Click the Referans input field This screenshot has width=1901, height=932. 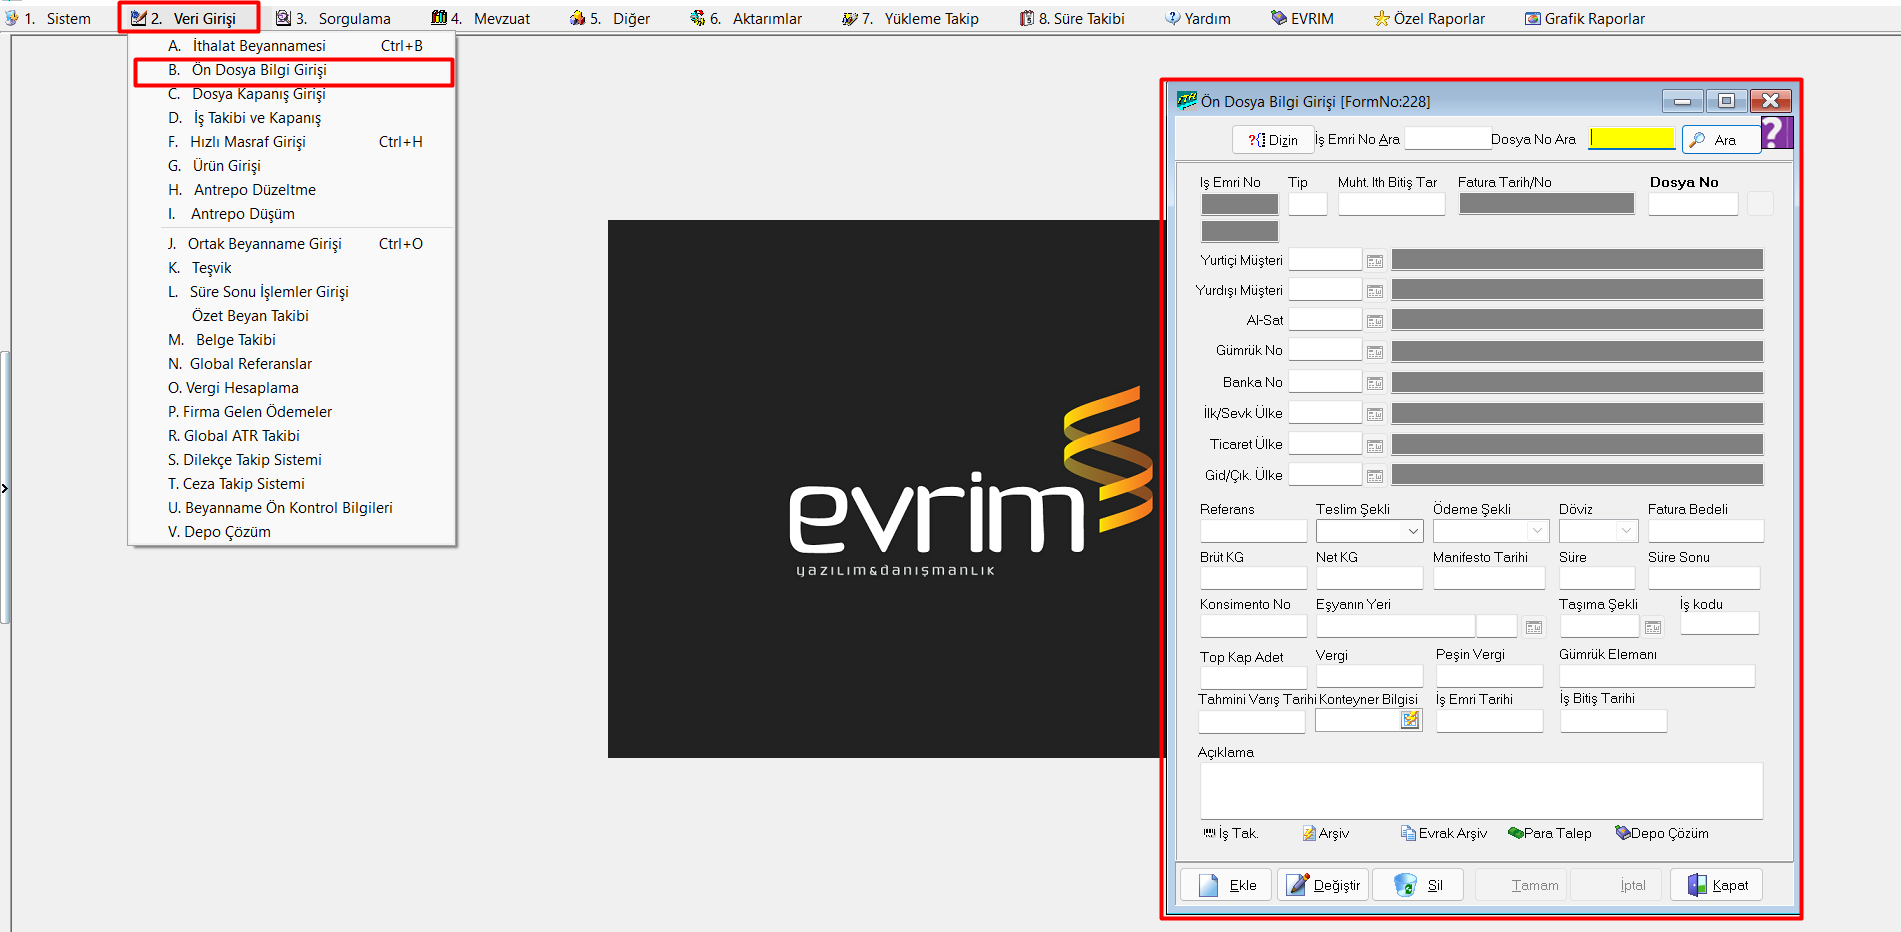[1253, 531]
